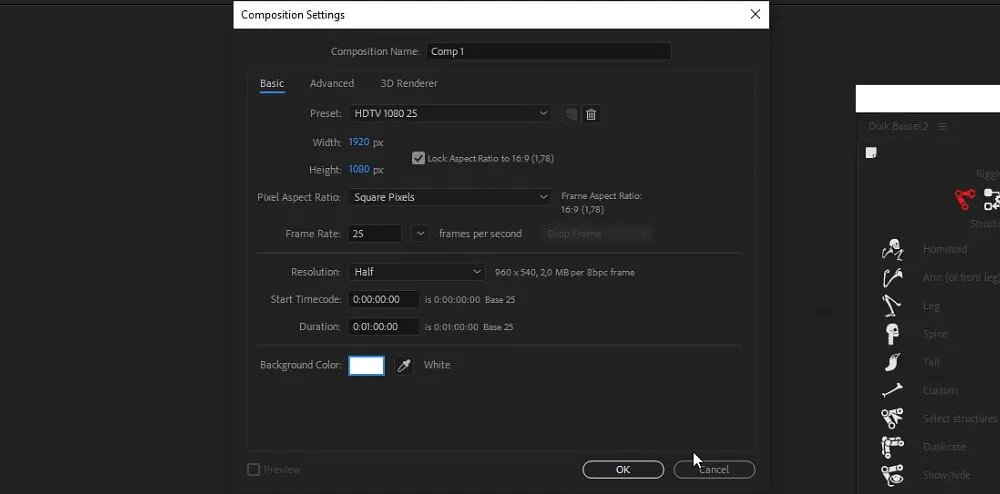
Task: Delete the selected preset with trash icon
Action: point(591,114)
